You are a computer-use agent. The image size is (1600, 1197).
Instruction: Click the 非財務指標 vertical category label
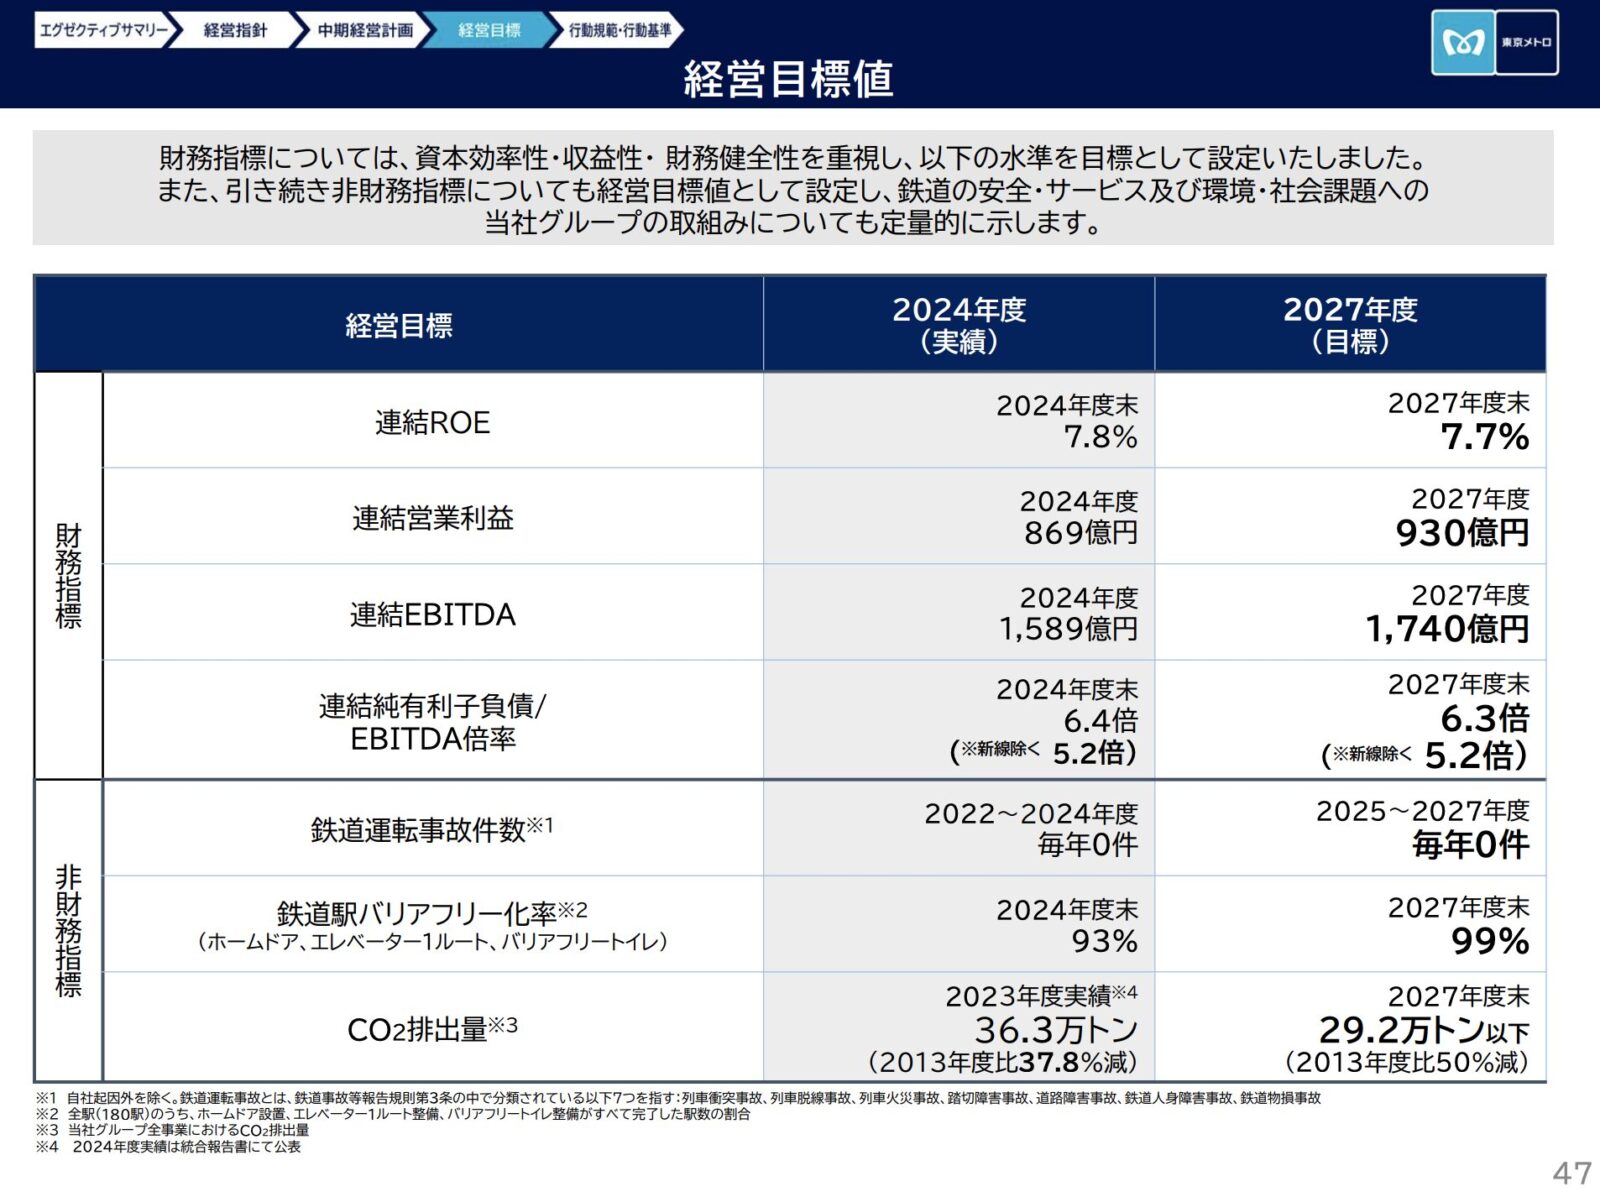click(x=68, y=930)
